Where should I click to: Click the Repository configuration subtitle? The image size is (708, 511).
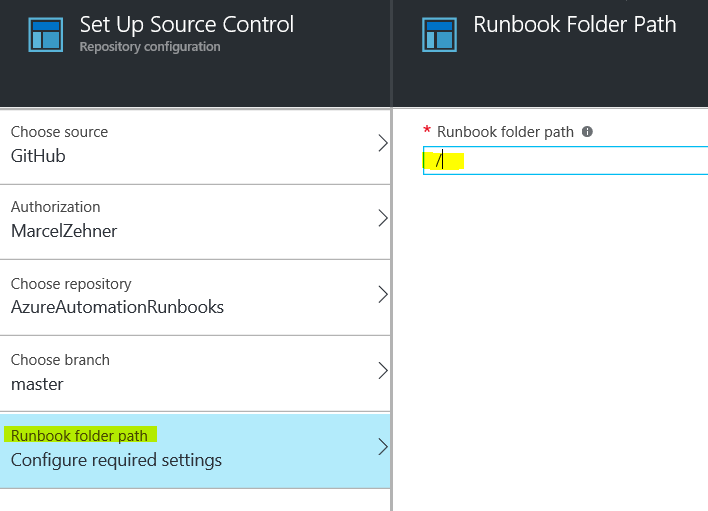(150, 47)
